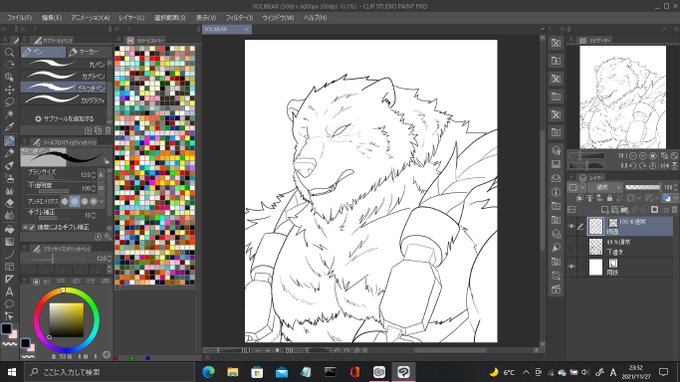Image resolution: width=680 pixels, height=382 pixels.
Task: Click the delete layer trash icon
Action: pos(674,210)
